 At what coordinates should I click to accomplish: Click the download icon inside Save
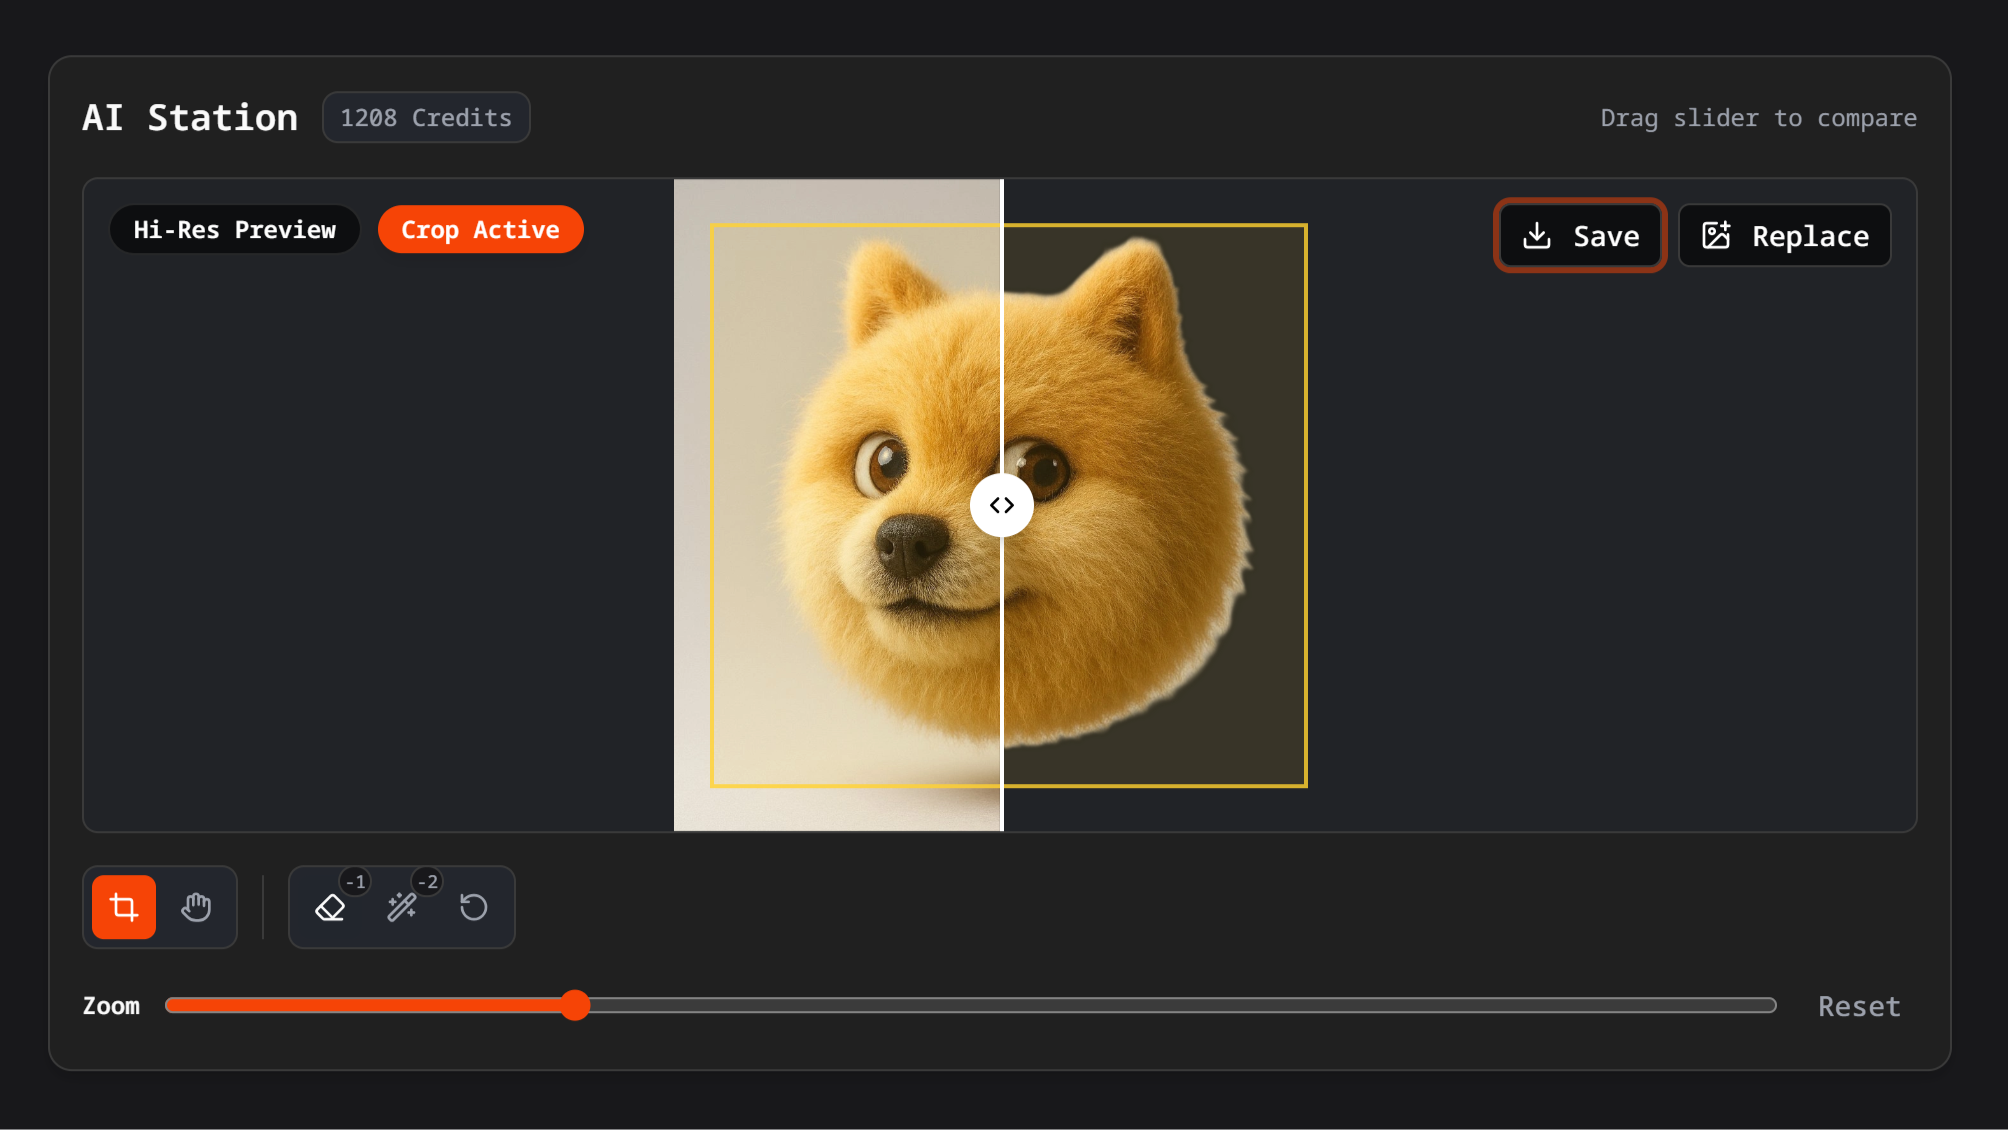point(1537,235)
